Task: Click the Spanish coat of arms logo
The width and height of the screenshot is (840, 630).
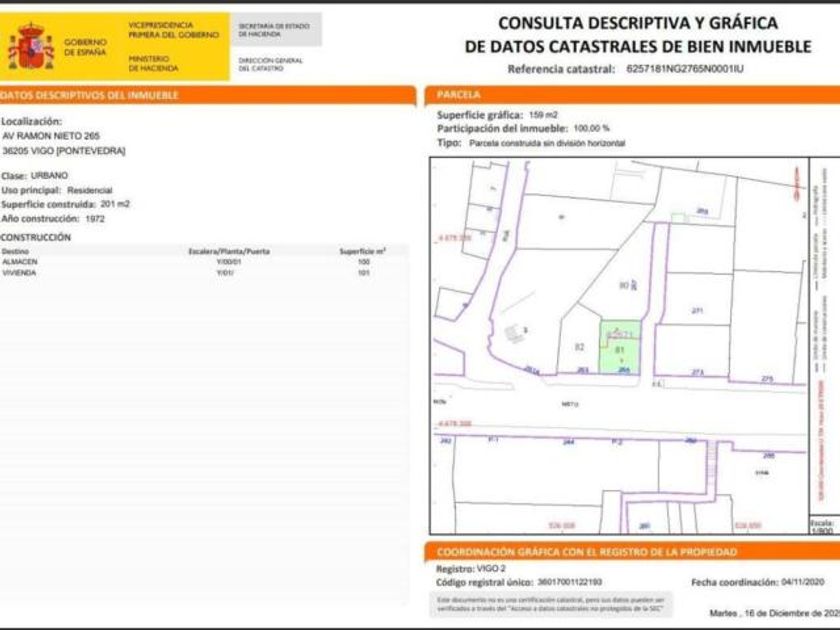Action: (31, 47)
